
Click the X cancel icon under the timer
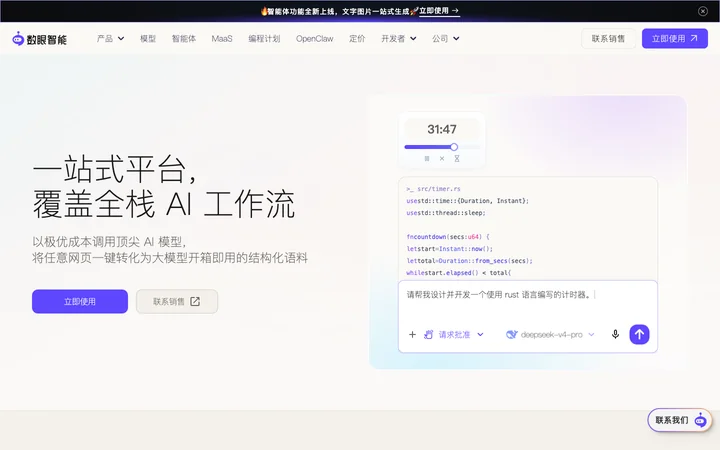tap(442, 158)
